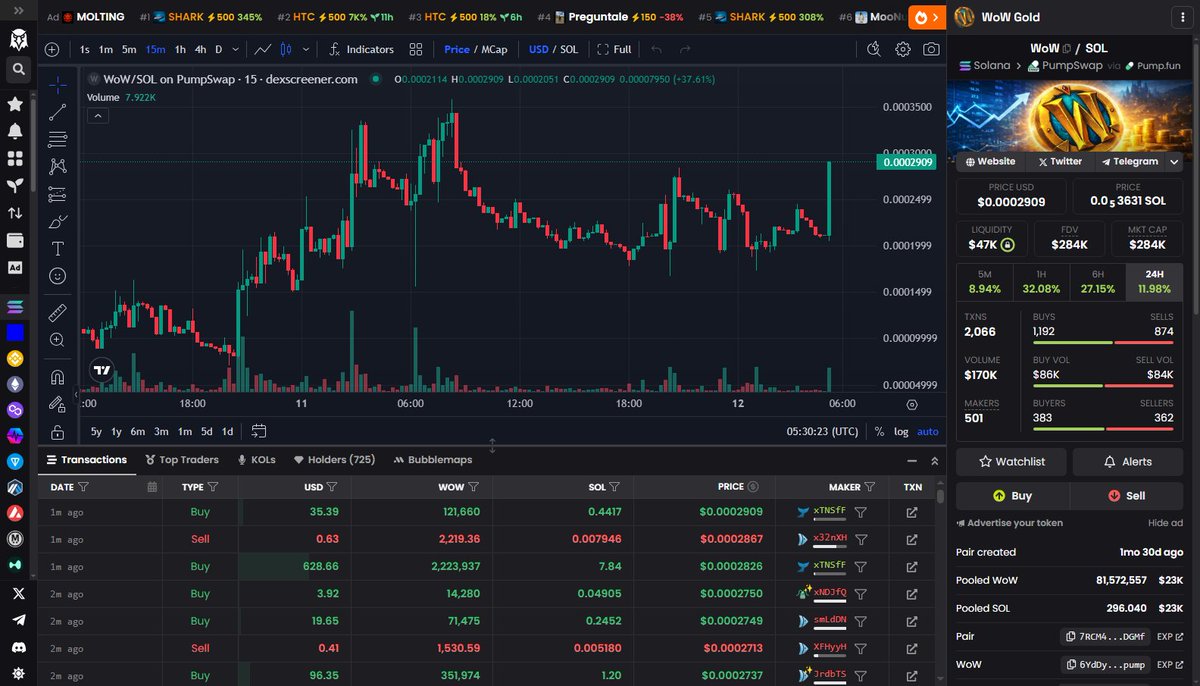The image size is (1200, 686).
Task: Toggle Full screen chart mode
Action: [x=615, y=49]
